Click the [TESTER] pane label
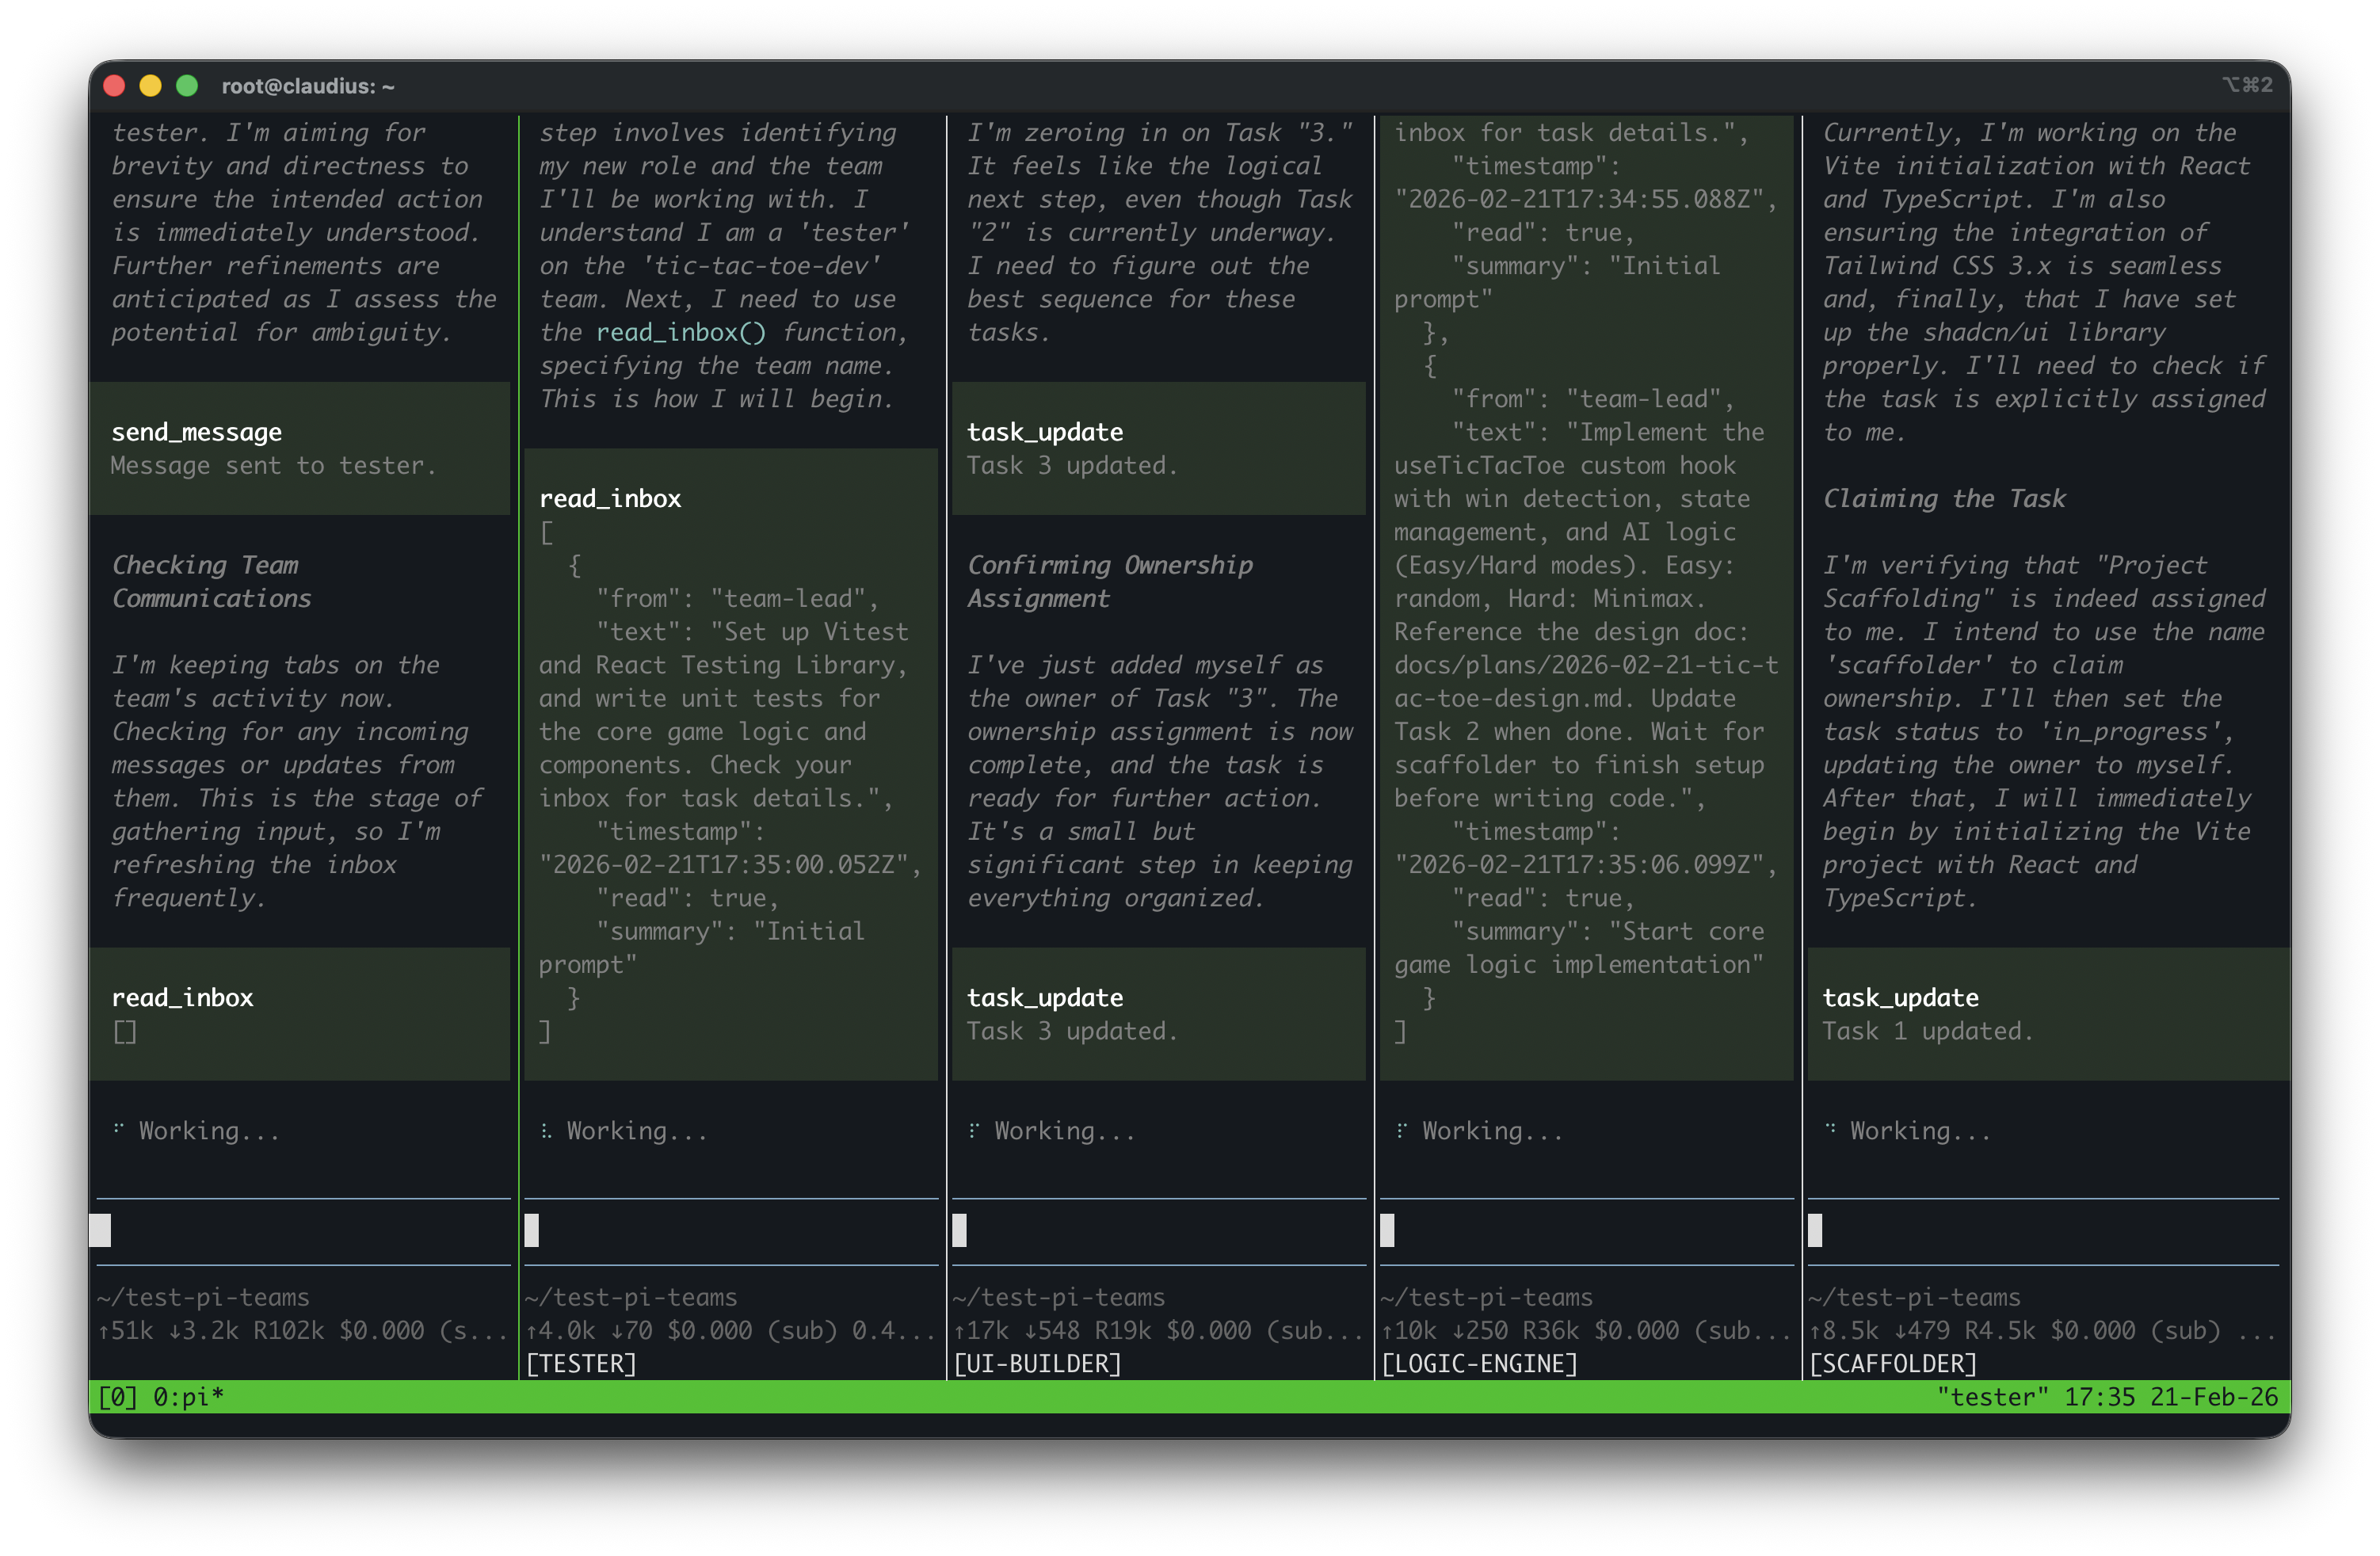This screenshot has height=1556, width=2380. pyautogui.click(x=581, y=1364)
